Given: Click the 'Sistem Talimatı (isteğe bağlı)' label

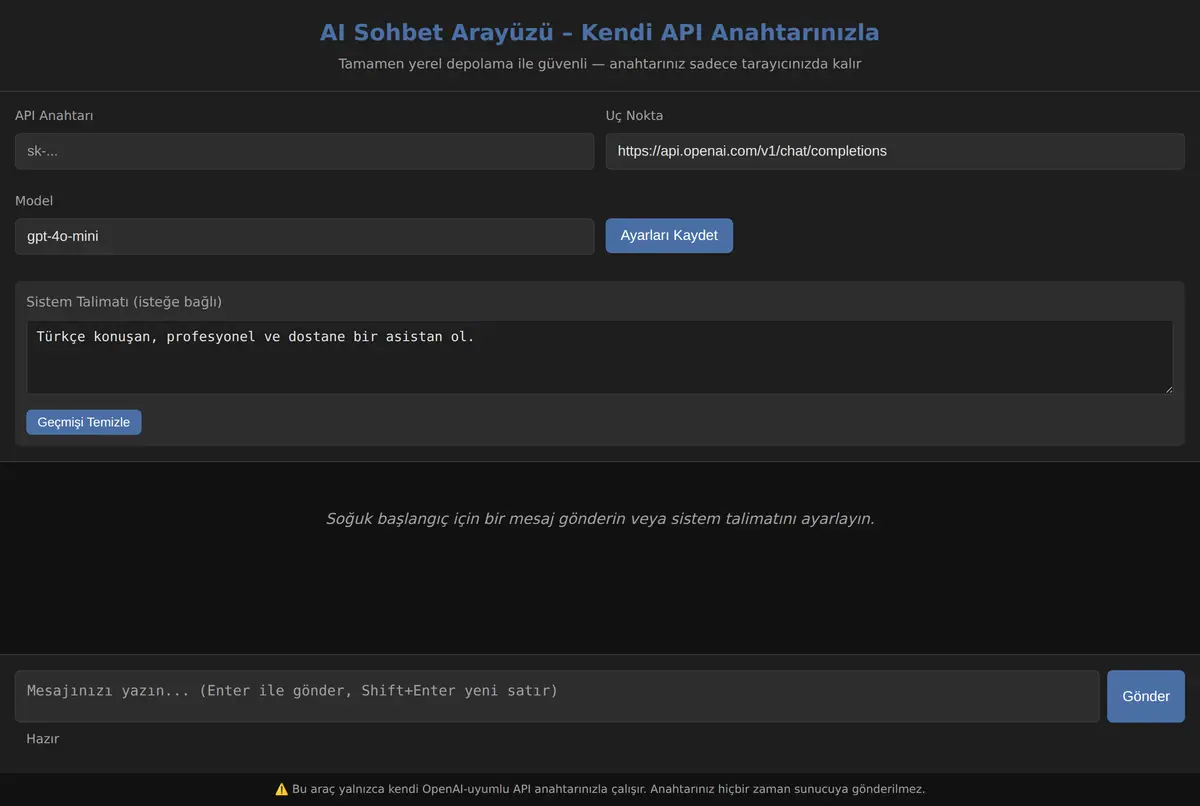Looking at the screenshot, I should click(124, 302).
